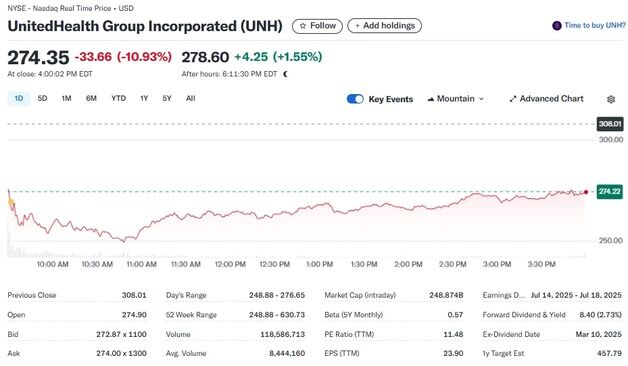Viewport: 628px width, 366px height.
Task: Click the star icon in Follow button
Action: pyautogui.click(x=303, y=26)
